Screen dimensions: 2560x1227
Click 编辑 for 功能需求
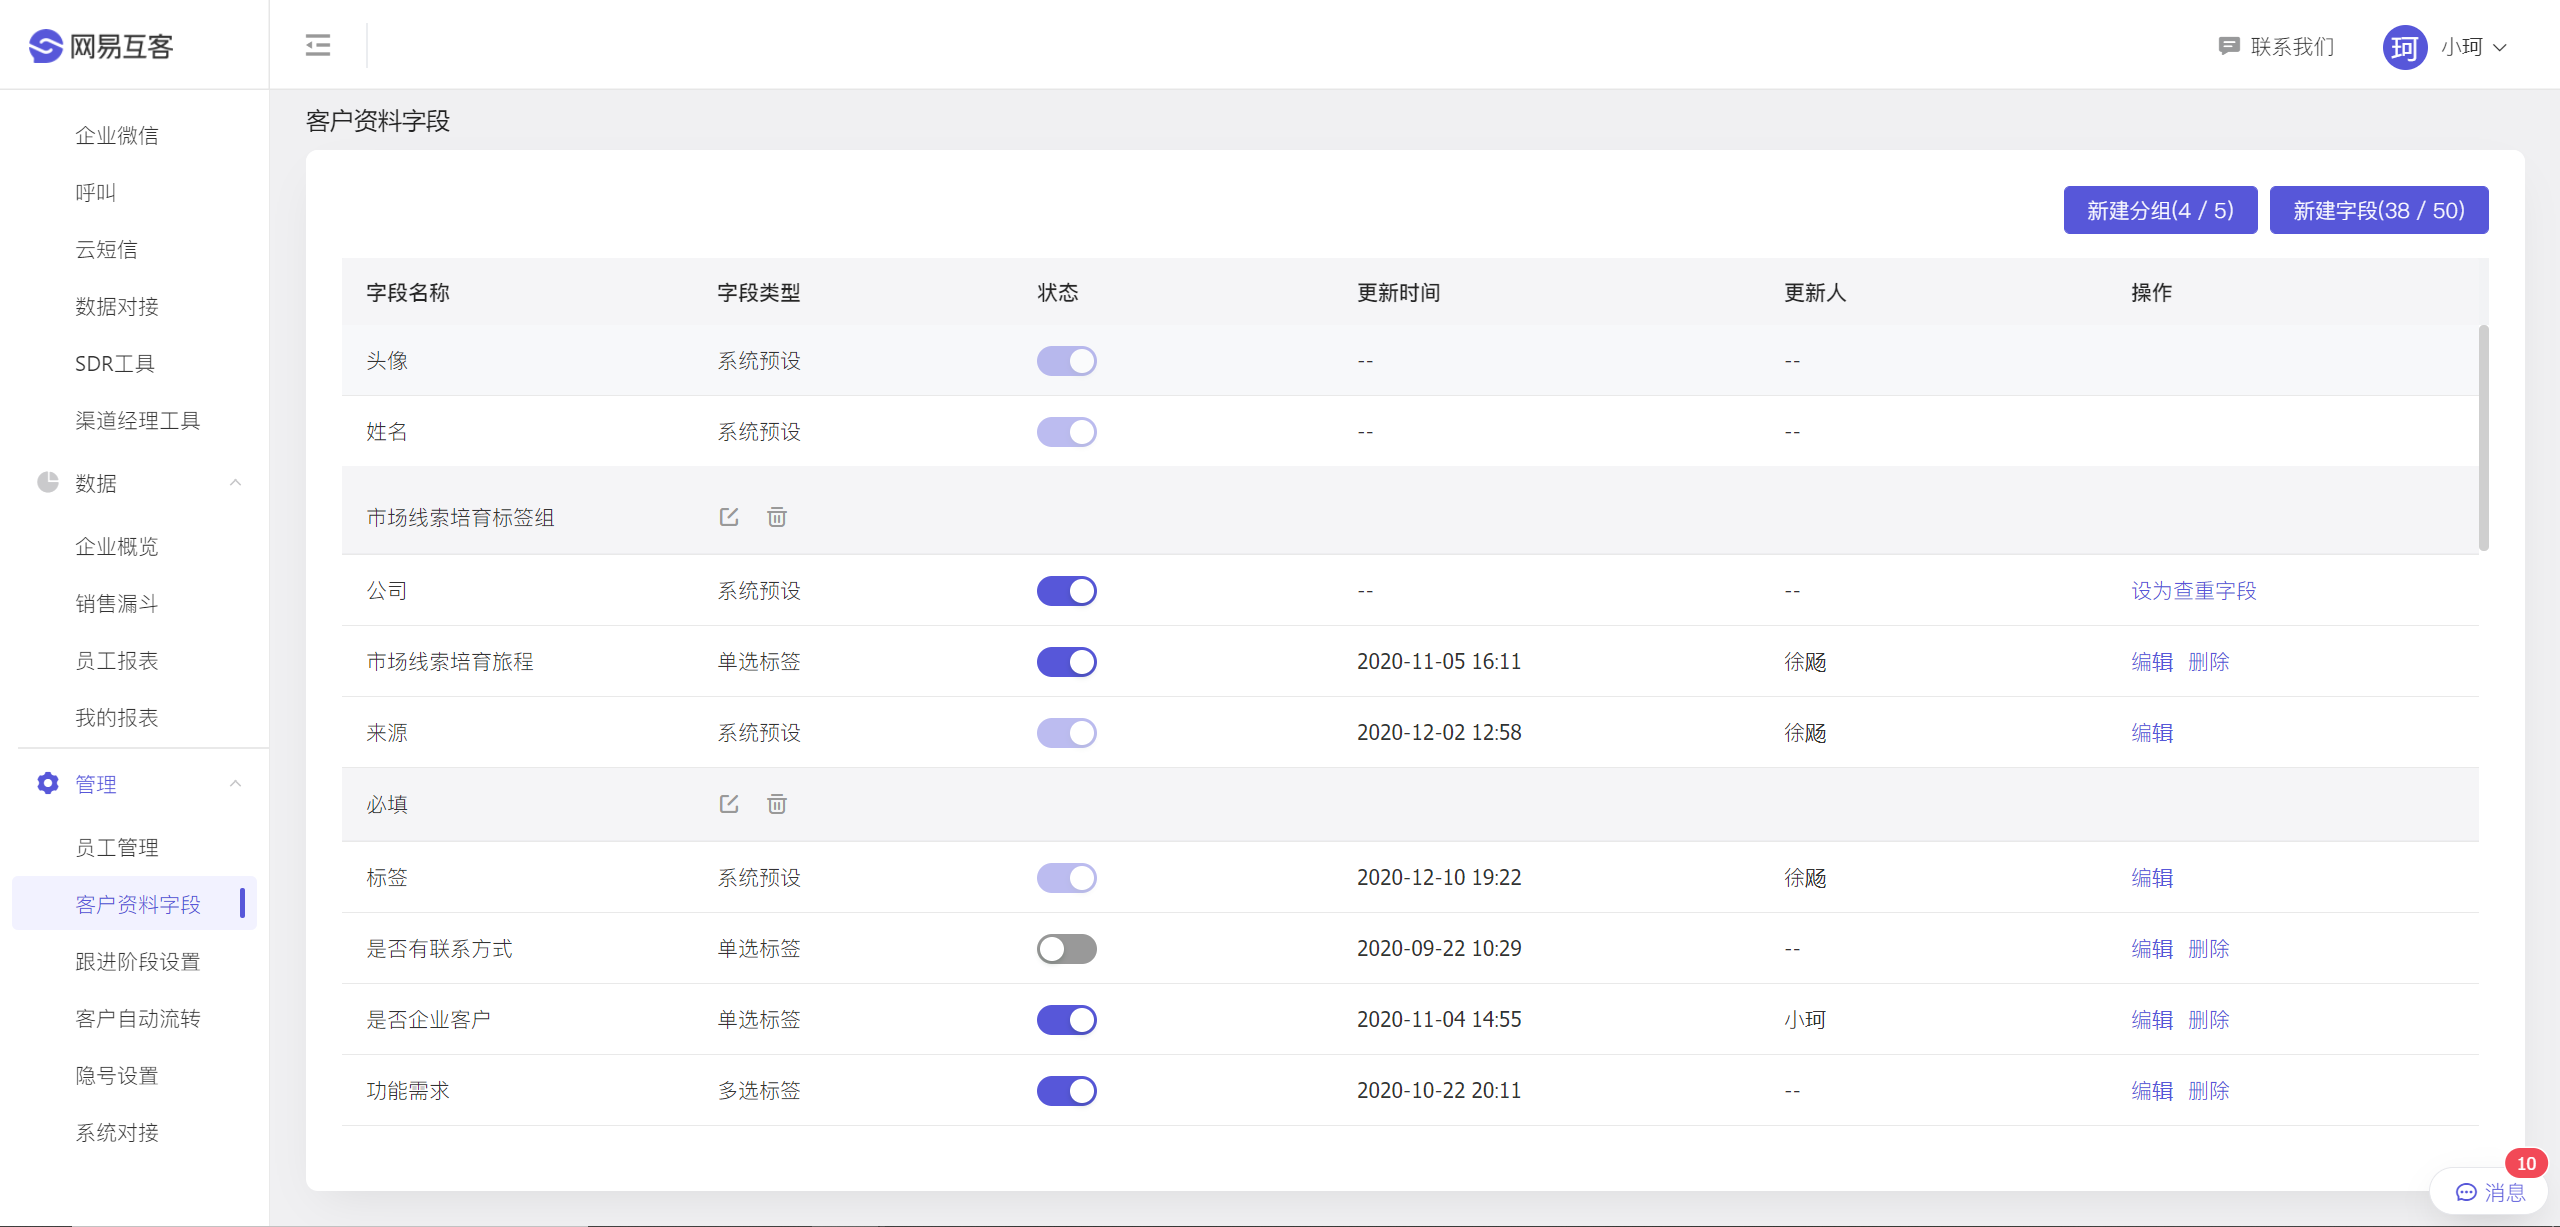[2152, 1091]
